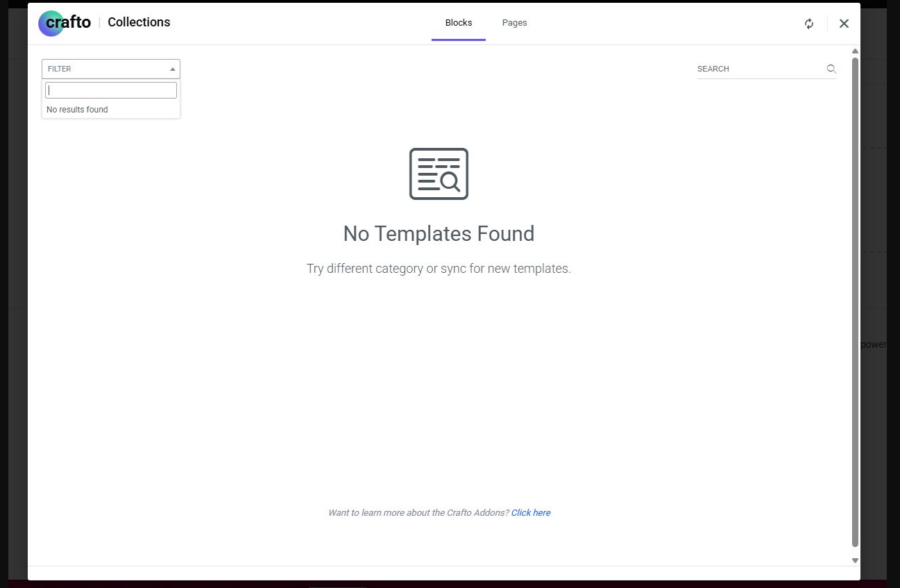This screenshot has height=588, width=900.
Task: Refresh templates using the sync icon
Action: click(809, 23)
